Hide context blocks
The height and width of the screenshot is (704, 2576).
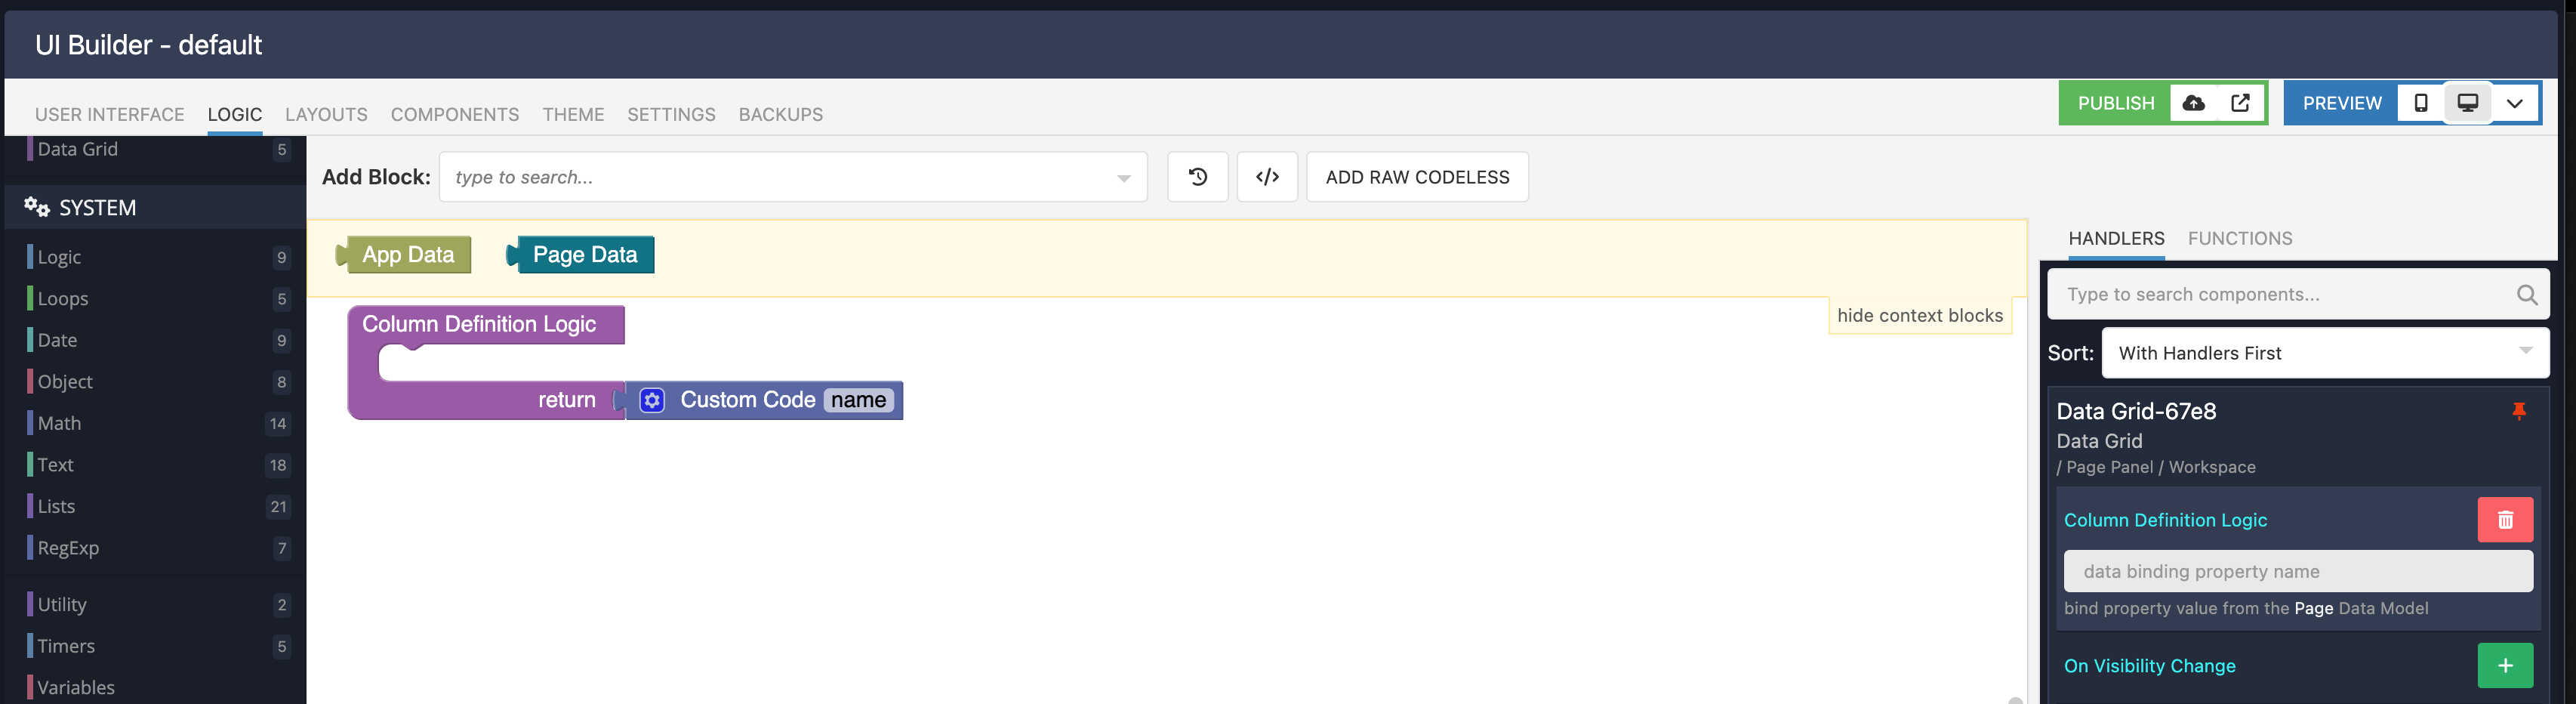click(x=1919, y=315)
